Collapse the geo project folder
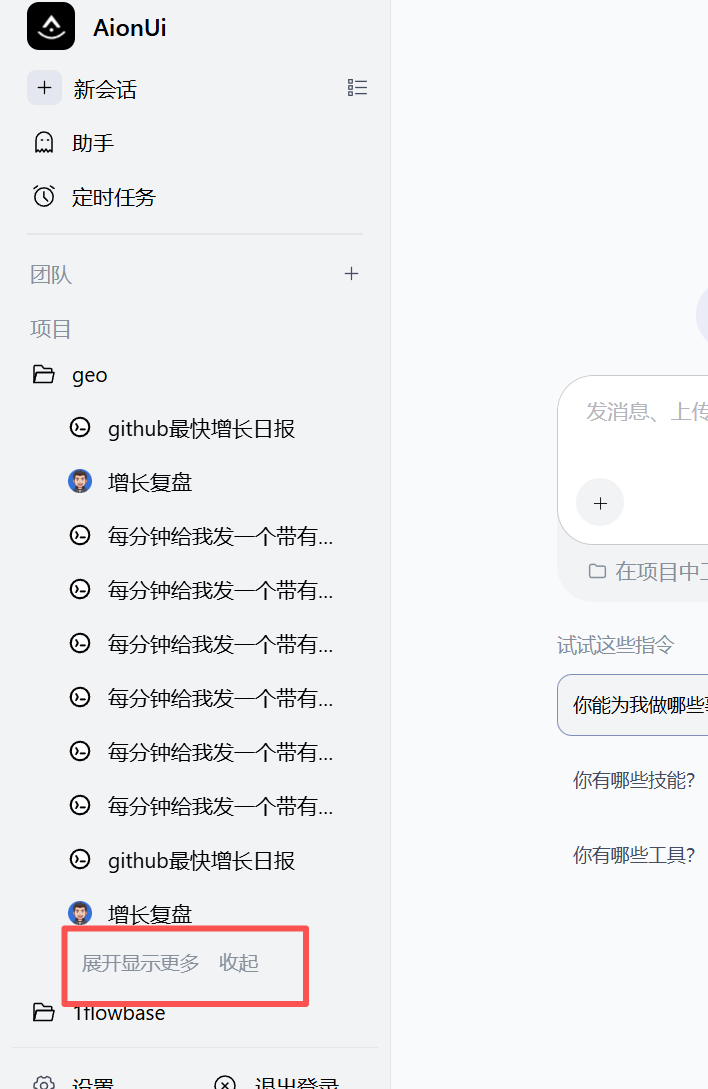This screenshot has width=708, height=1089. coord(90,375)
